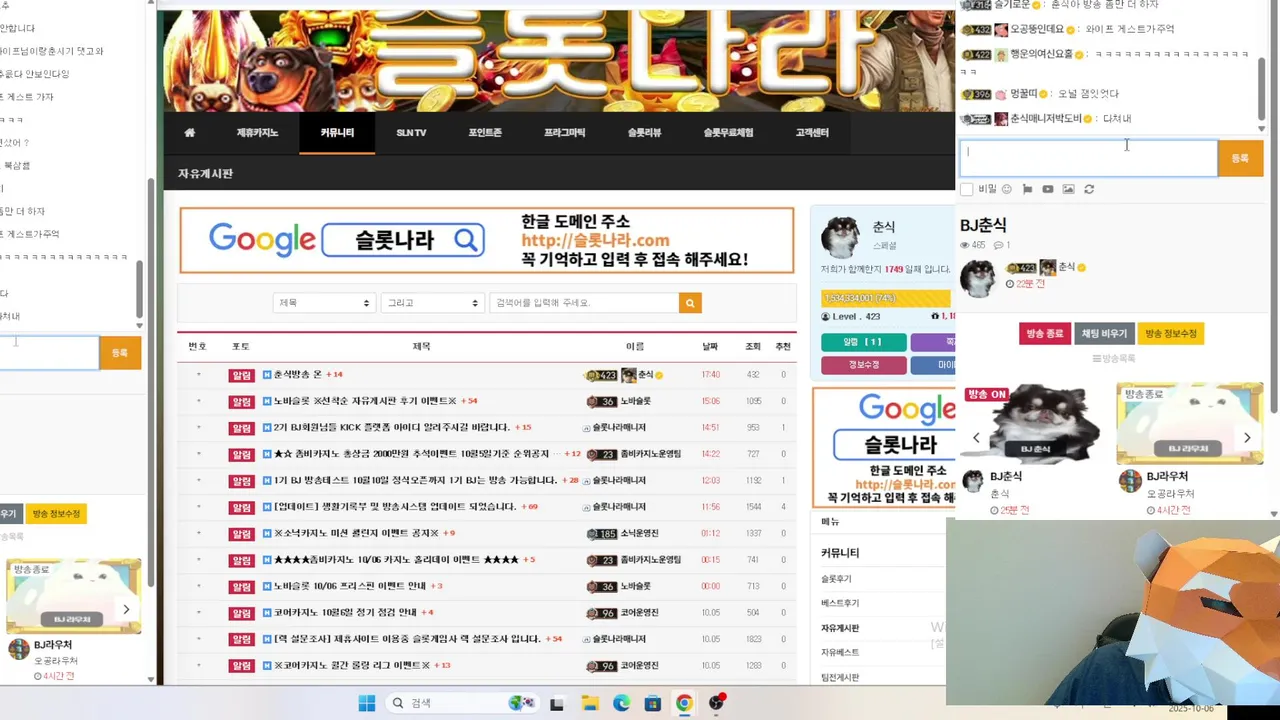Viewport: 1280px width, 720px height.
Task: Click the video icon in chat toolbar
Action: click(1047, 189)
